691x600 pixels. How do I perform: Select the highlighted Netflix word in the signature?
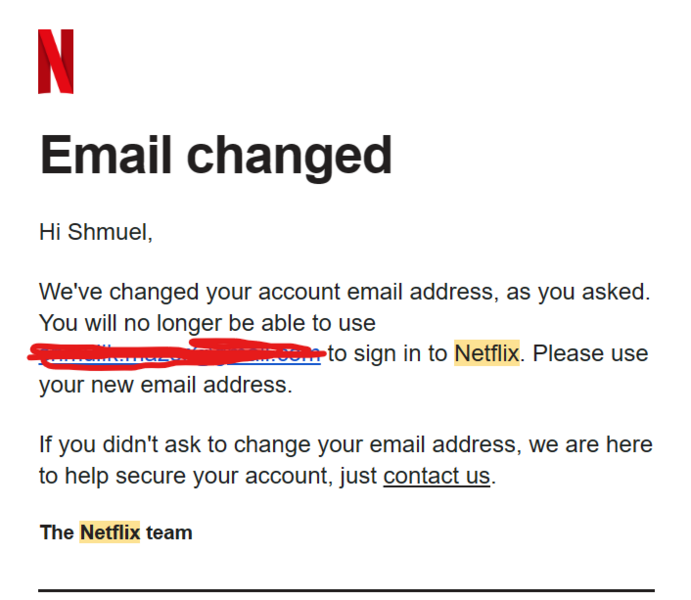(110, 532)
